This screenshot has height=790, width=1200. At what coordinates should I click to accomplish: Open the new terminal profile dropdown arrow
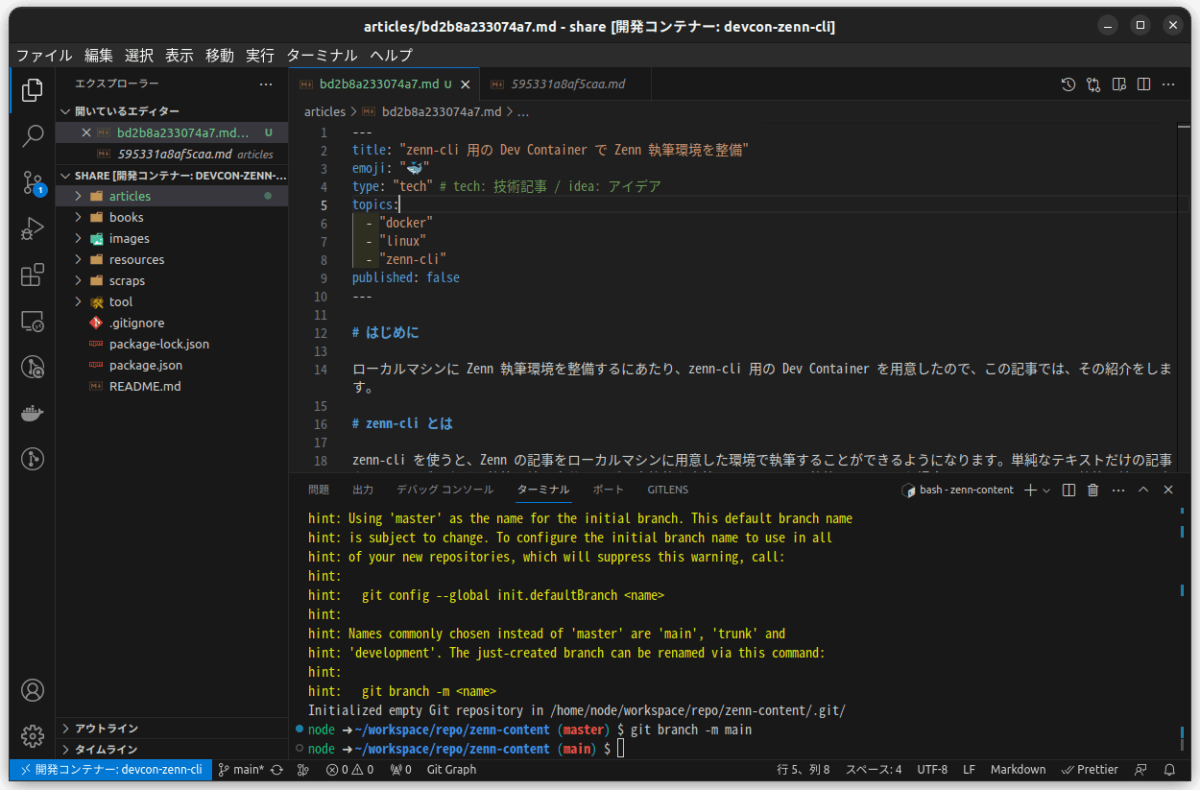pos(1047,490)
